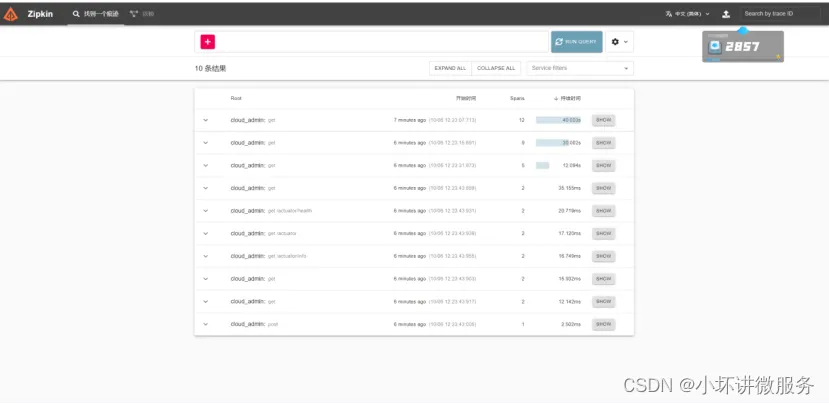This screenshot has height=404, width=829.
Task: Click the sort arrow beside duration header
Action: coord(556,98)
